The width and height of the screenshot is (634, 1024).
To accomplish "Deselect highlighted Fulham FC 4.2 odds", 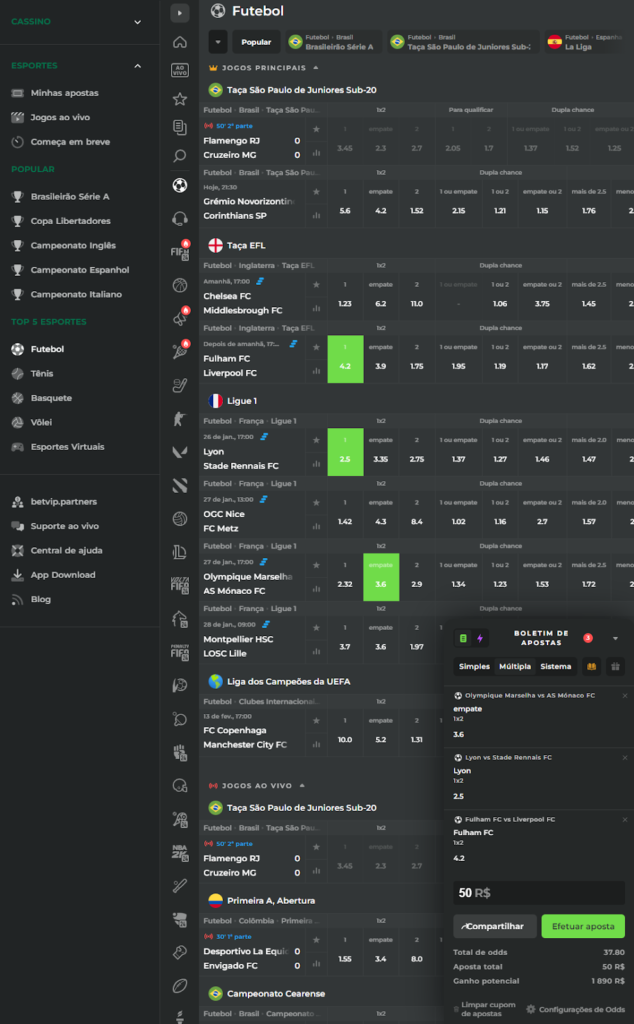I will point(345,359).
